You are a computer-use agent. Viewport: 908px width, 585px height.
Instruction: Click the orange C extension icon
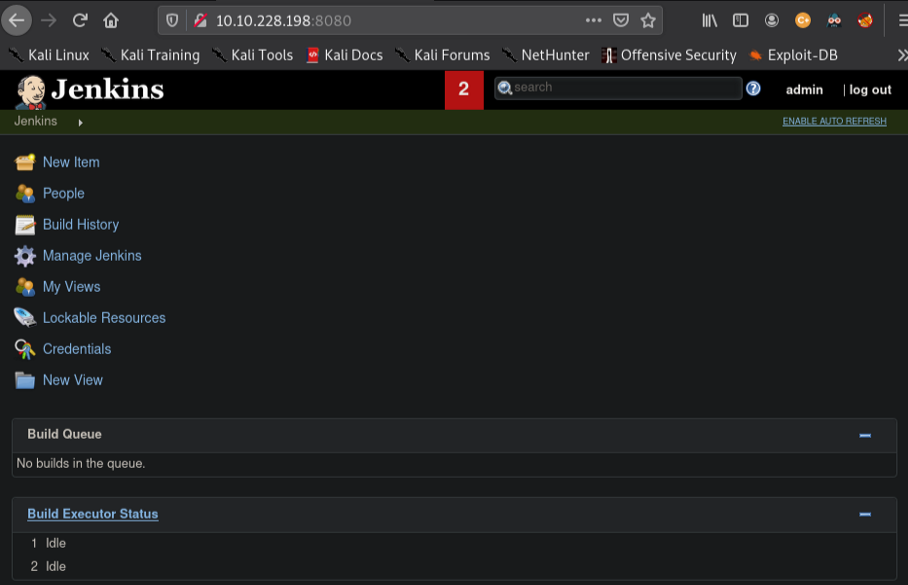(x=803, y=21)
